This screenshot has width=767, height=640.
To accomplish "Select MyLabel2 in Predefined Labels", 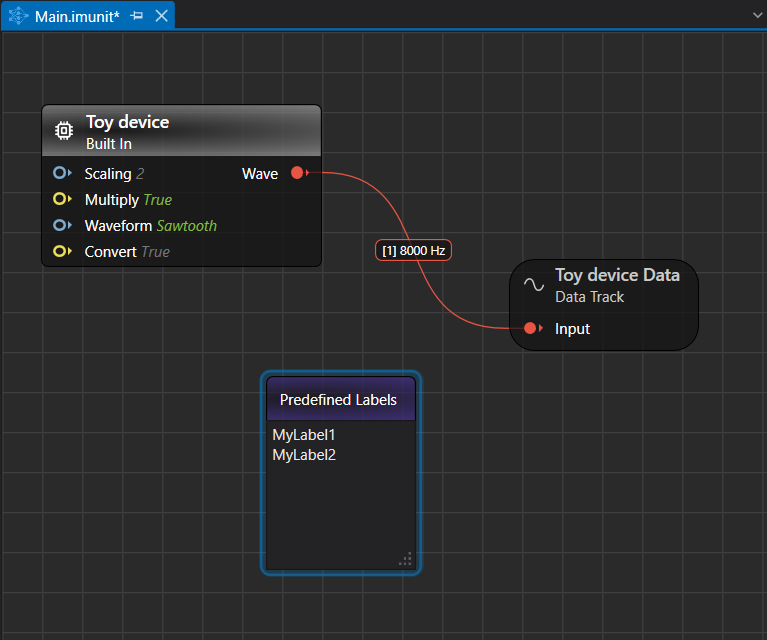I will click(304, 455).
